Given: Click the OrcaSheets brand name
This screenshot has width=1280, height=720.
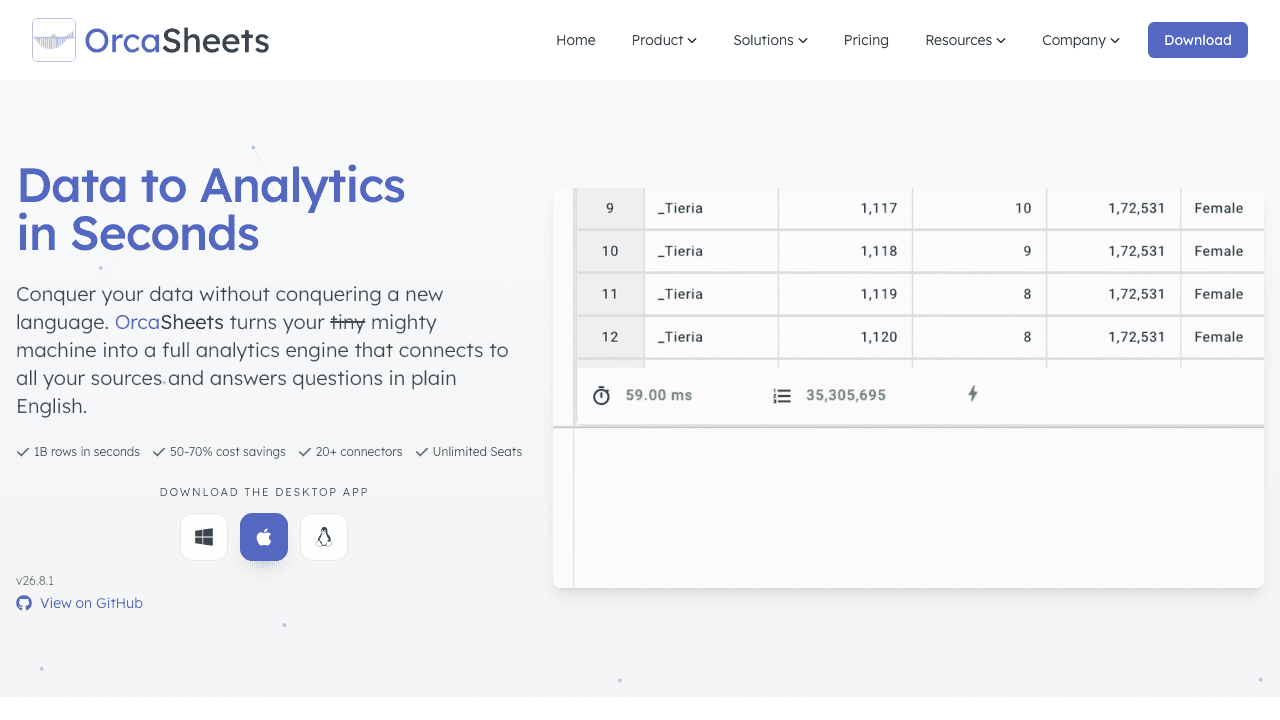Looking at the screenshot, I should 177,40.
